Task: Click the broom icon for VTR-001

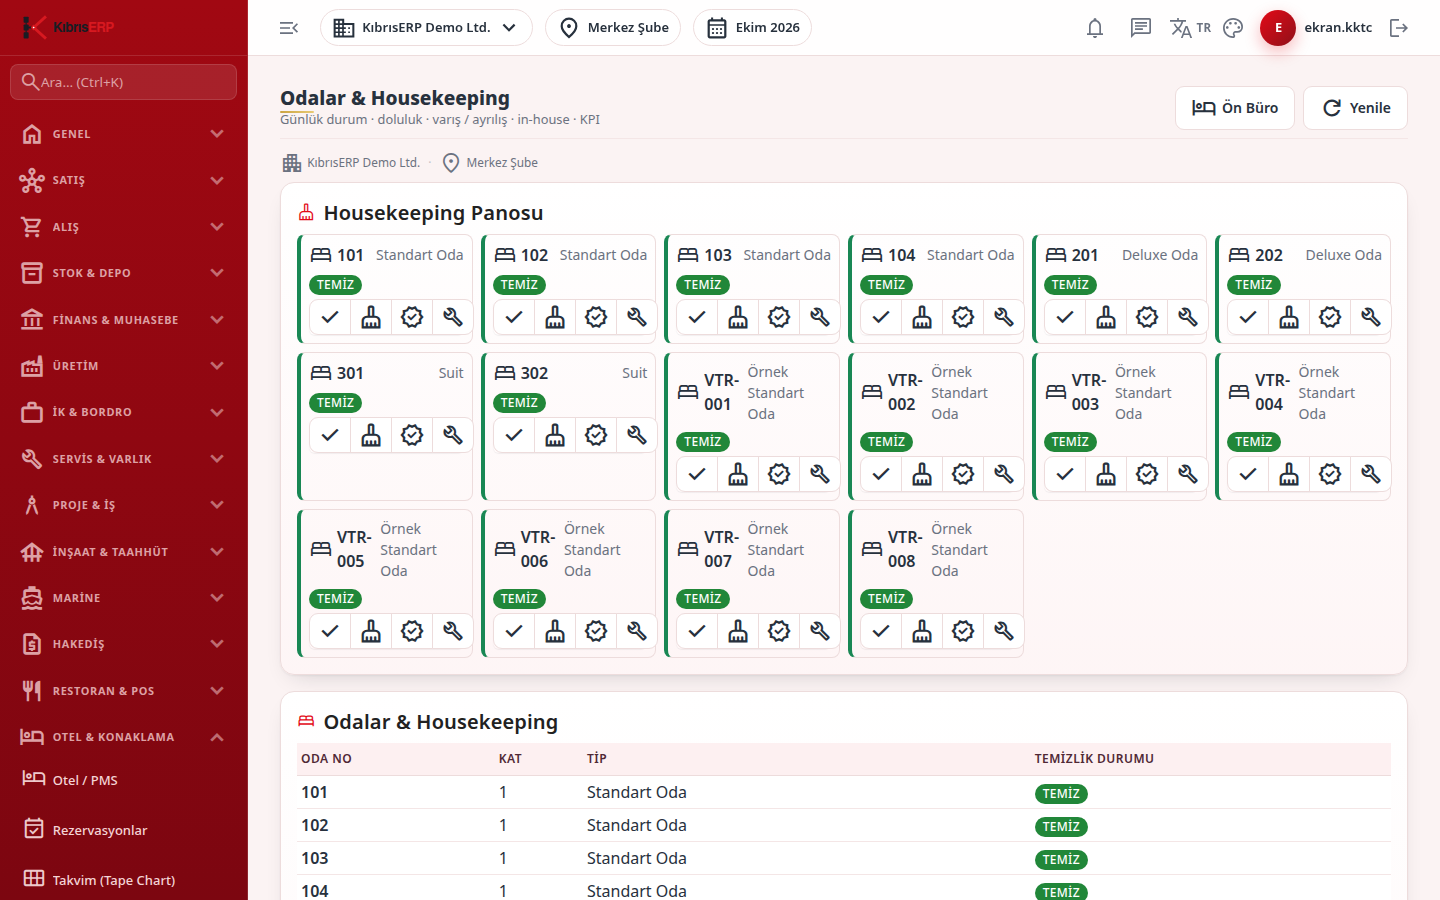Action: 738,474
